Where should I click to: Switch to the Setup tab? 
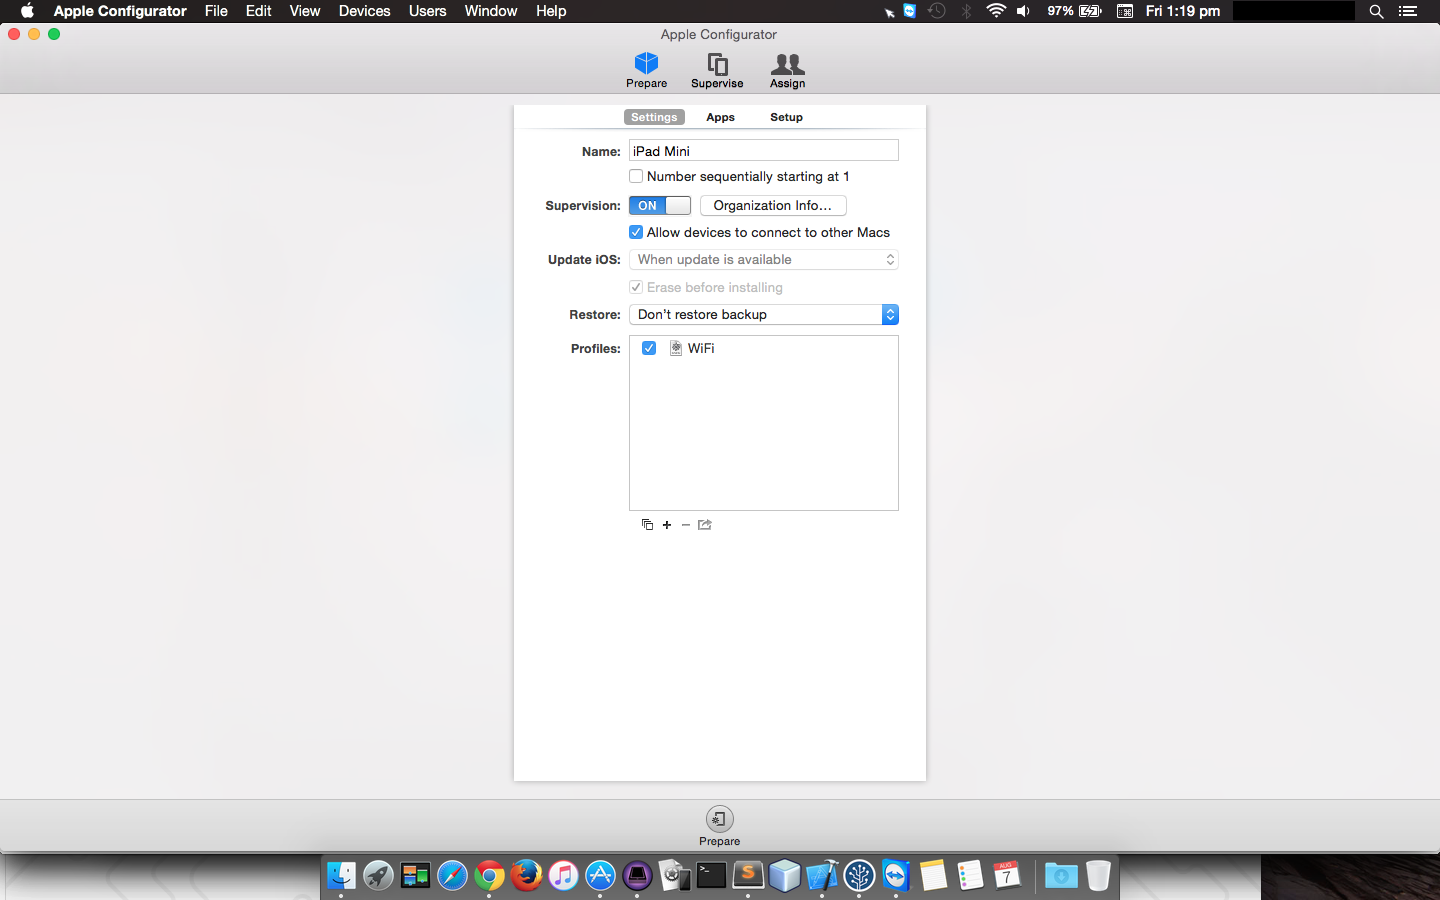point(786,117)
